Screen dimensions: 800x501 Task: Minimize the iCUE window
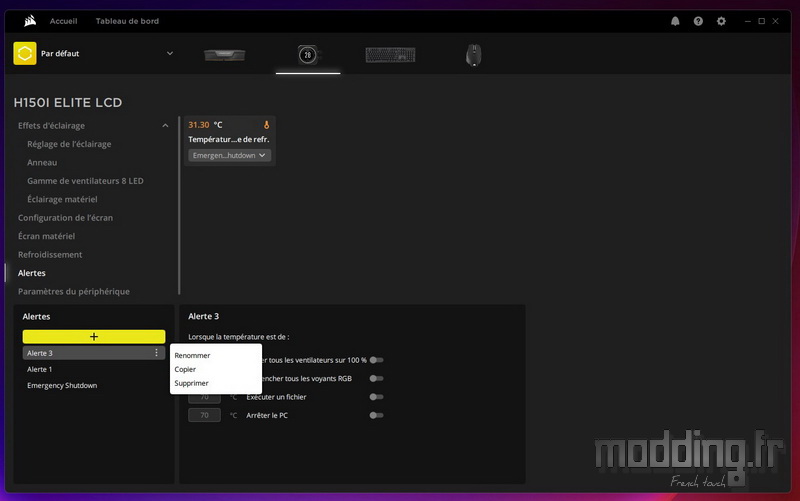[747, 21]
